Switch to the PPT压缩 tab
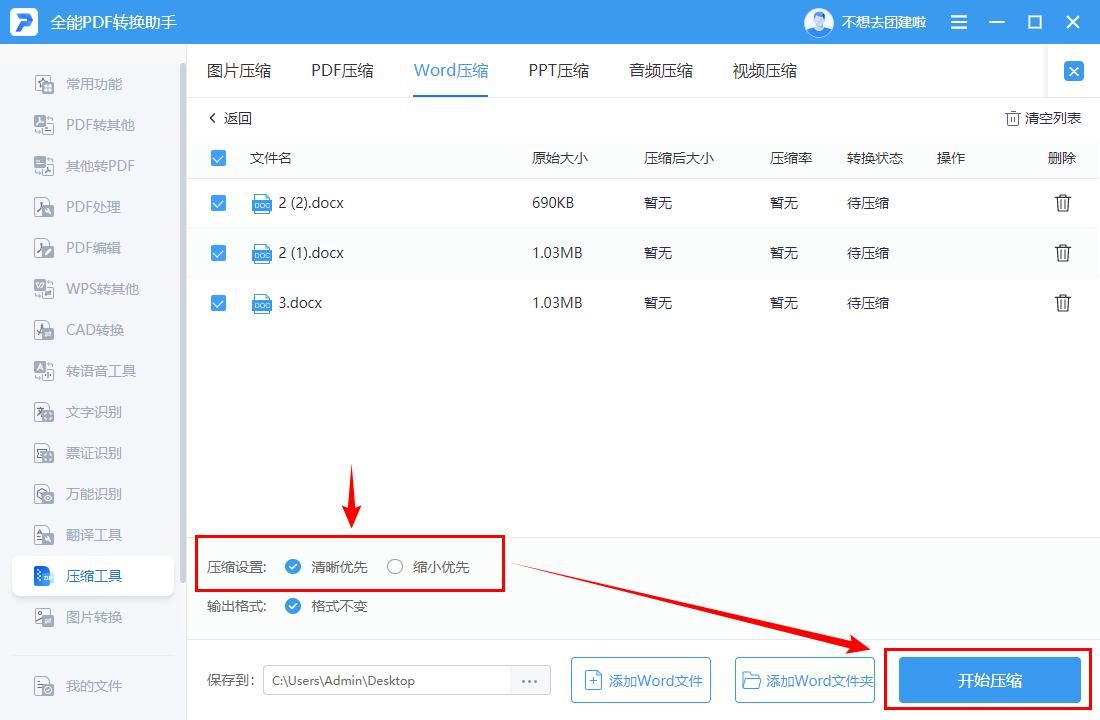This screenshot has width=1100, height=720. click(558, 71)
